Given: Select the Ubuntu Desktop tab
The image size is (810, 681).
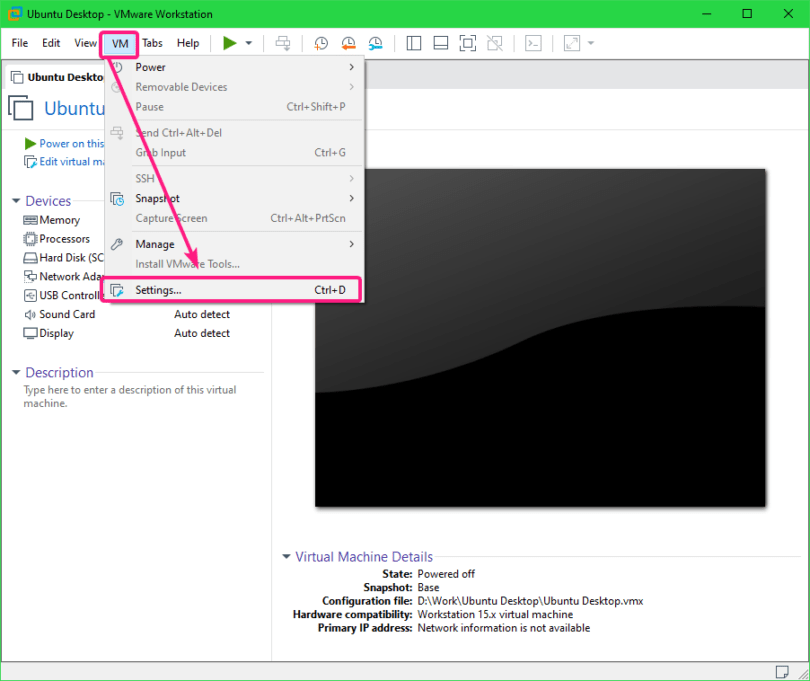Looking at the screenshot, I should [x=57, y=77].
